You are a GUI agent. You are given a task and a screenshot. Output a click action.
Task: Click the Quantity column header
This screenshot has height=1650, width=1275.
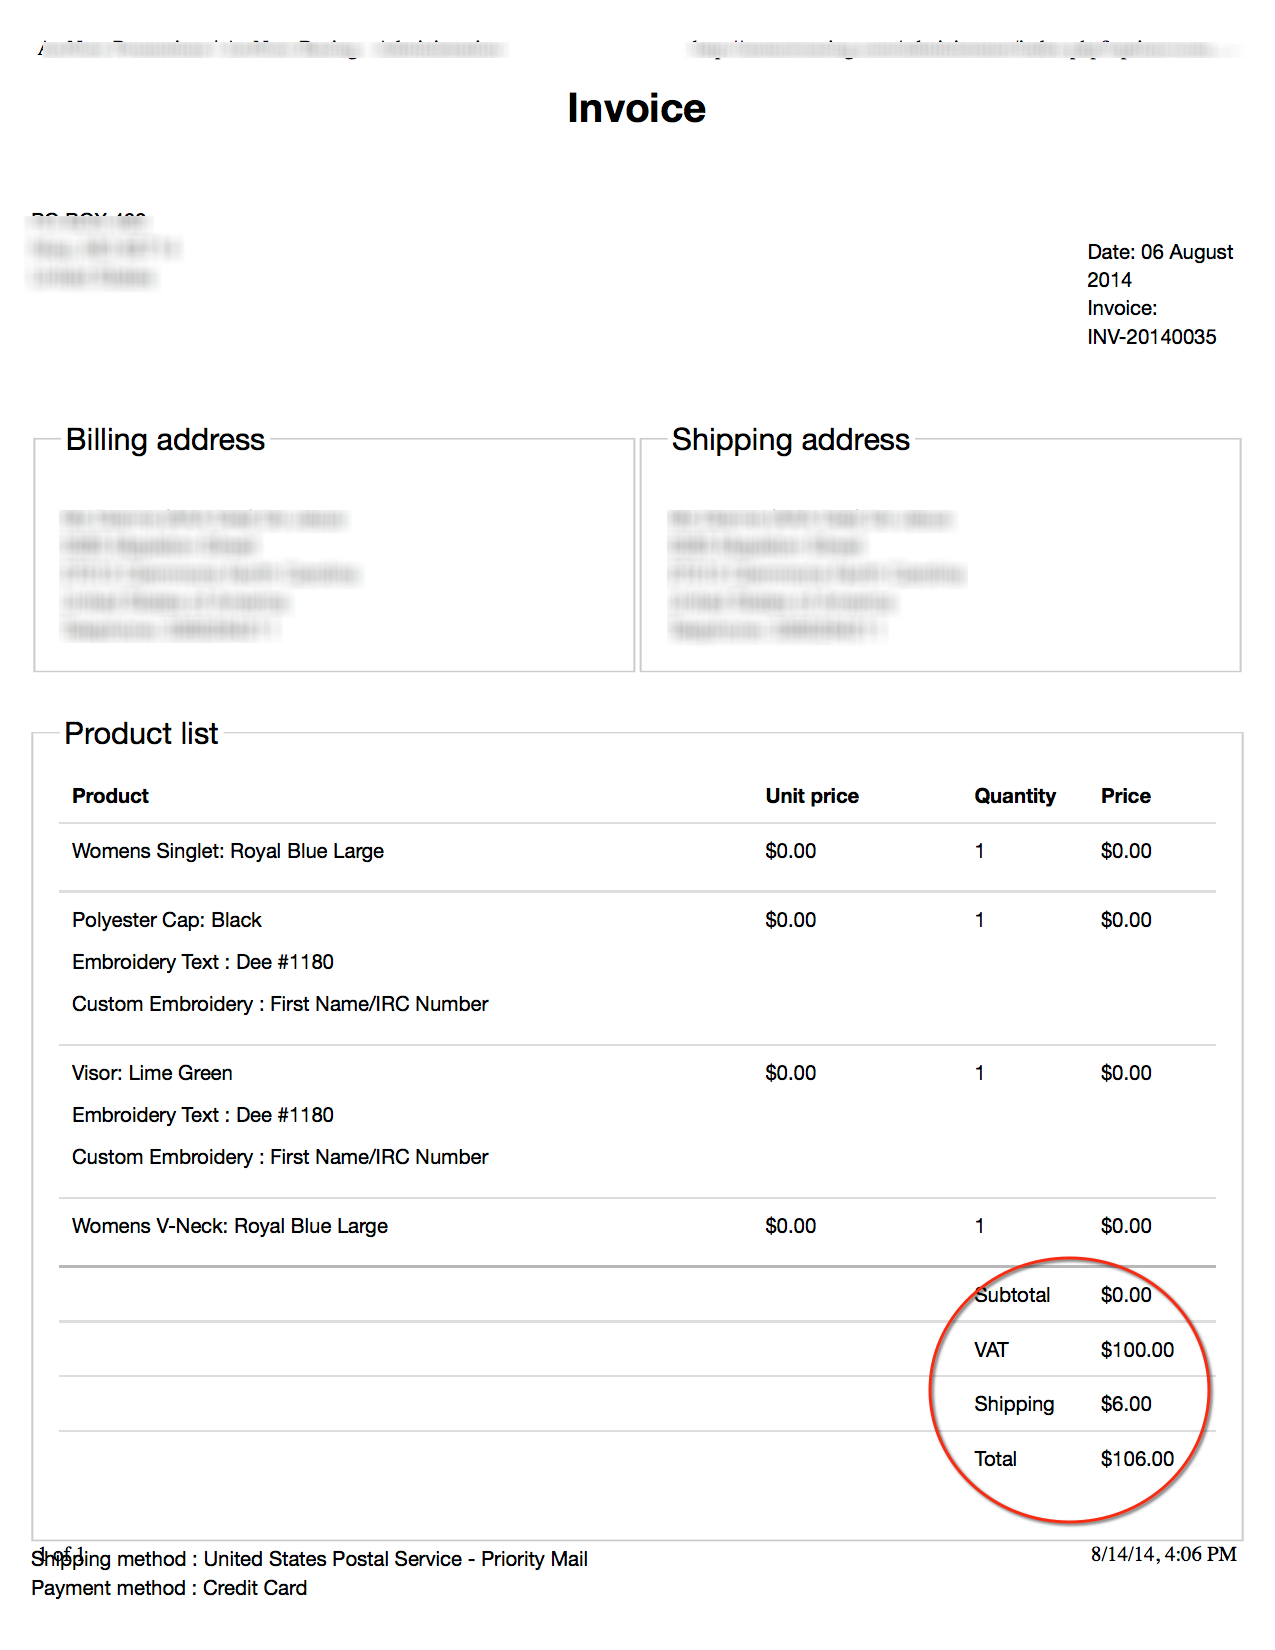[1014, 796]
